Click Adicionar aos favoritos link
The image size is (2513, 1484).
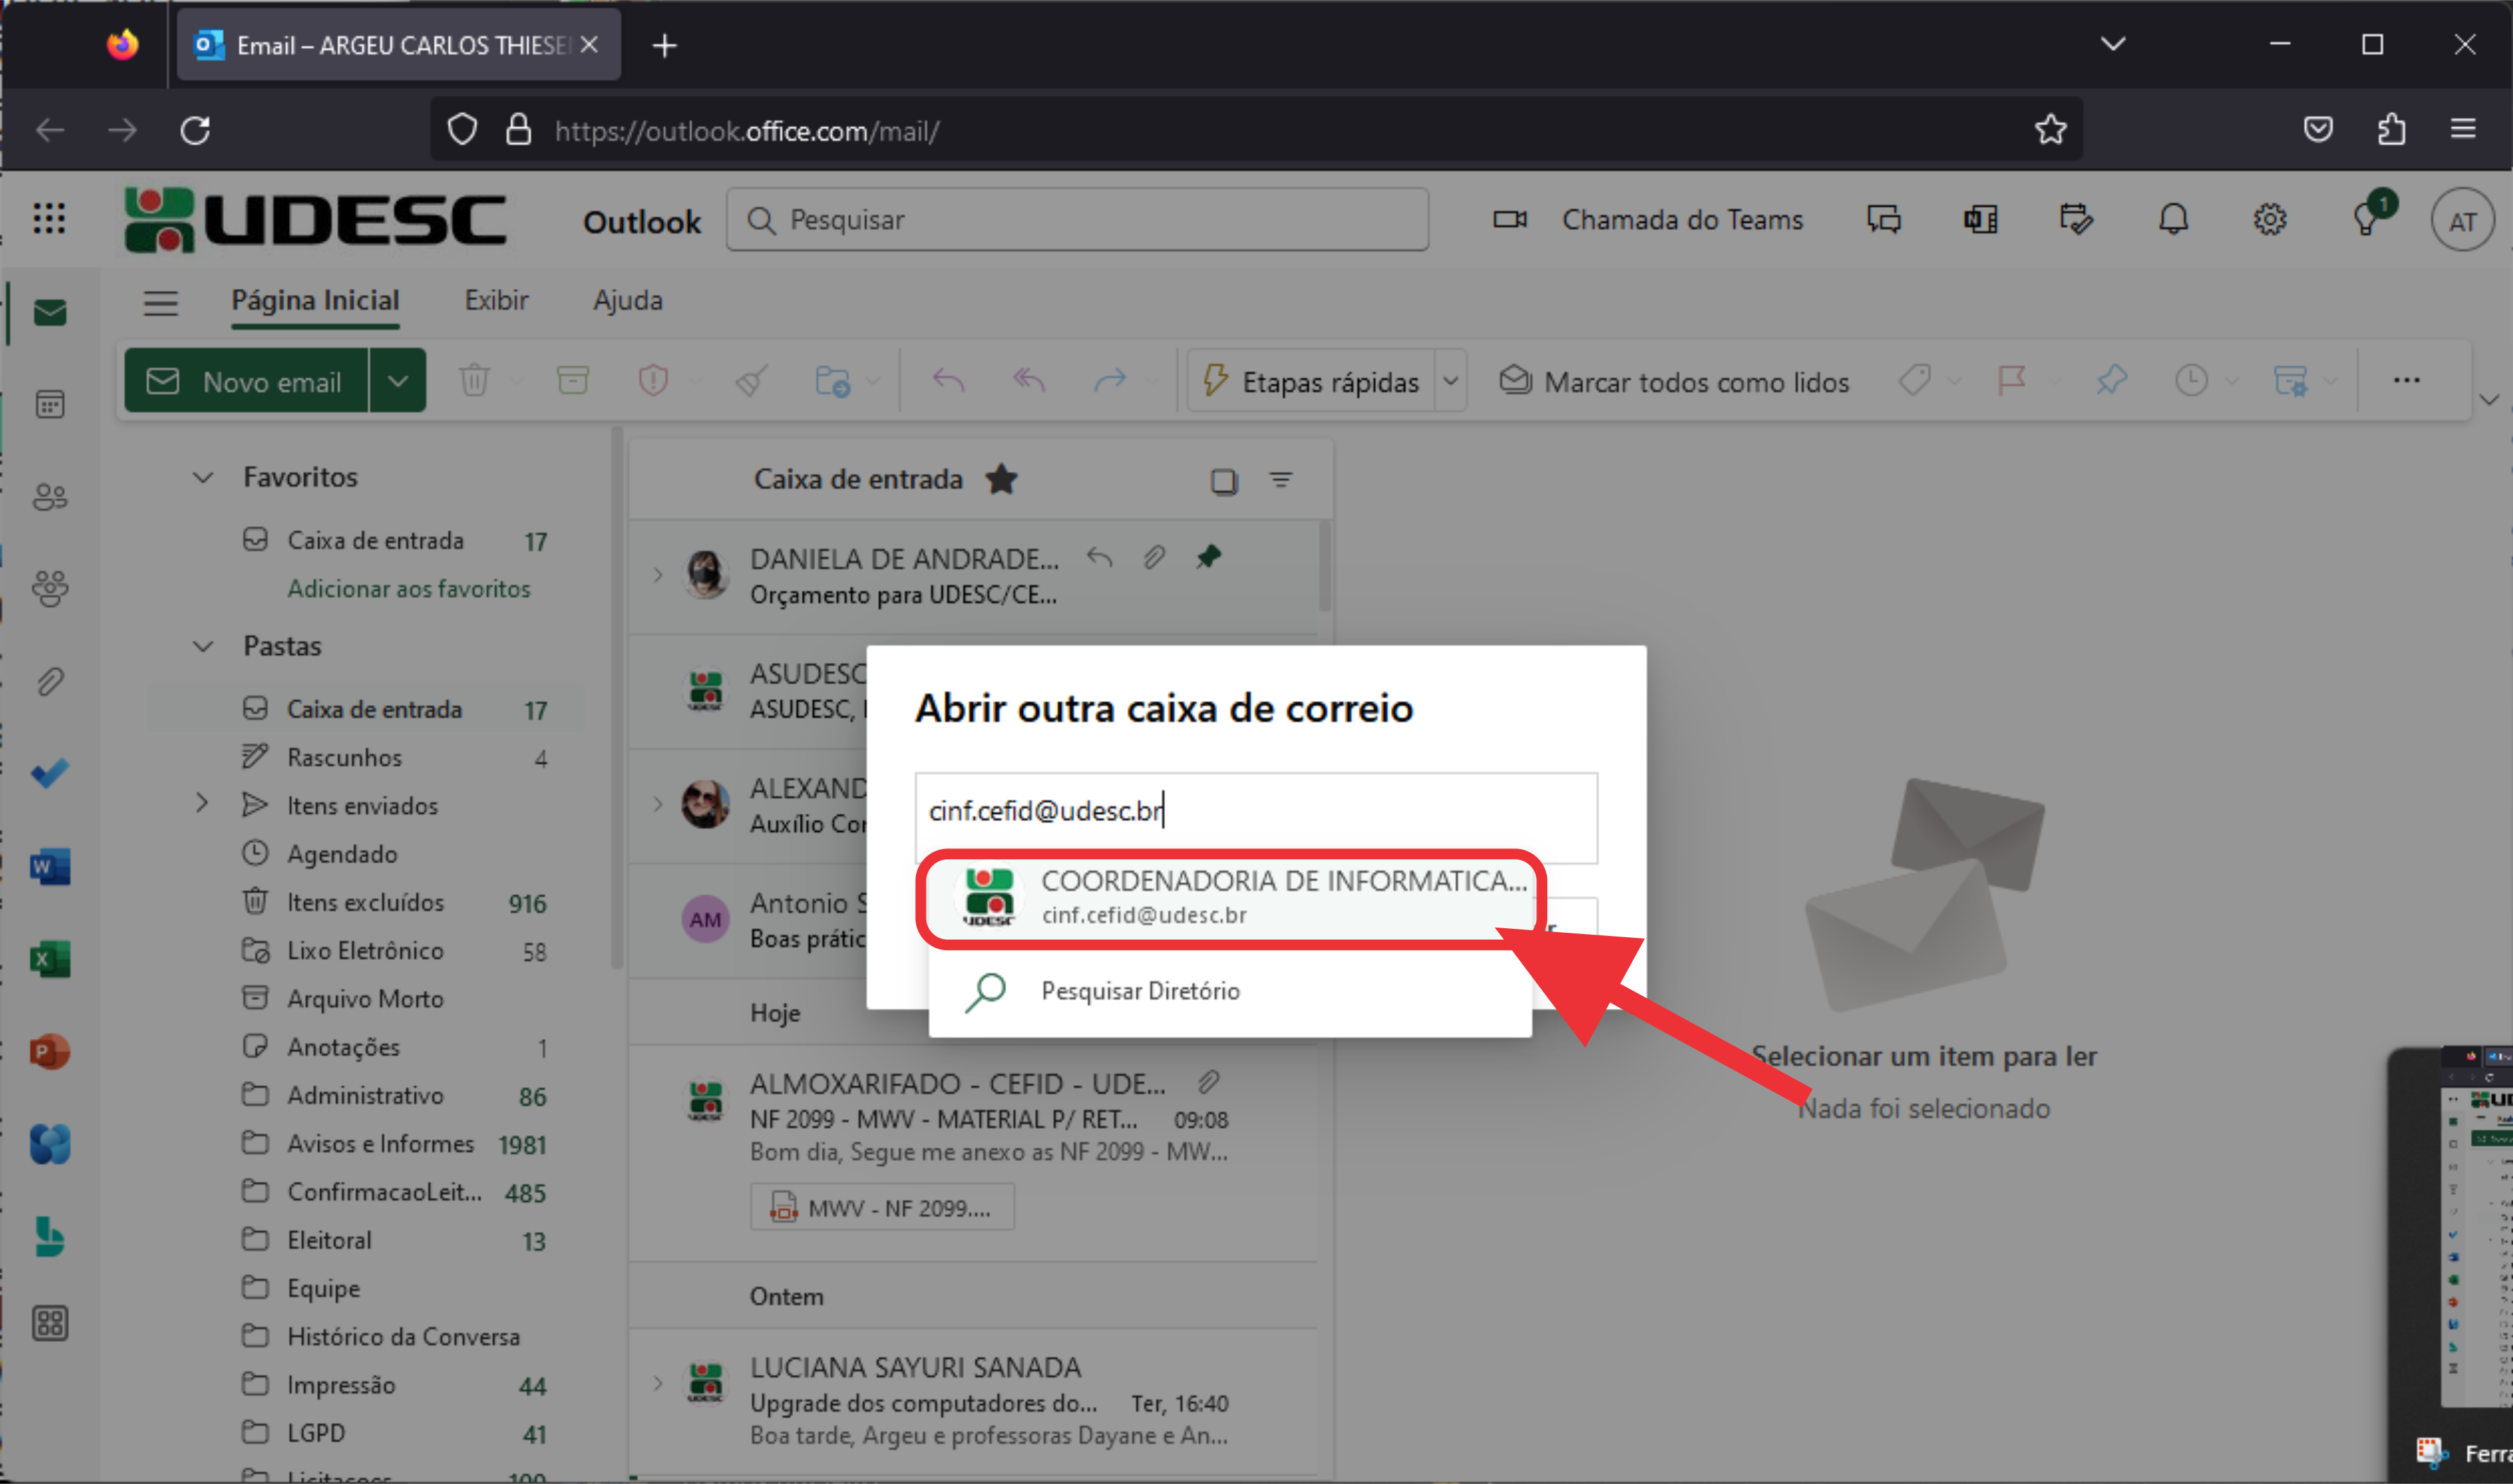[x=408, y=588]
